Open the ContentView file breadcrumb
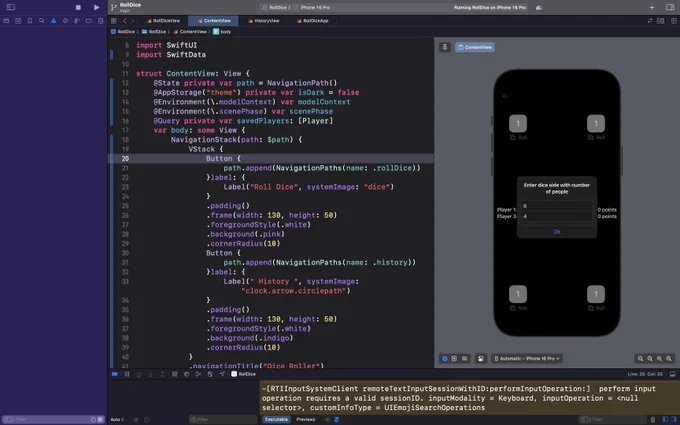 [190, 32]
